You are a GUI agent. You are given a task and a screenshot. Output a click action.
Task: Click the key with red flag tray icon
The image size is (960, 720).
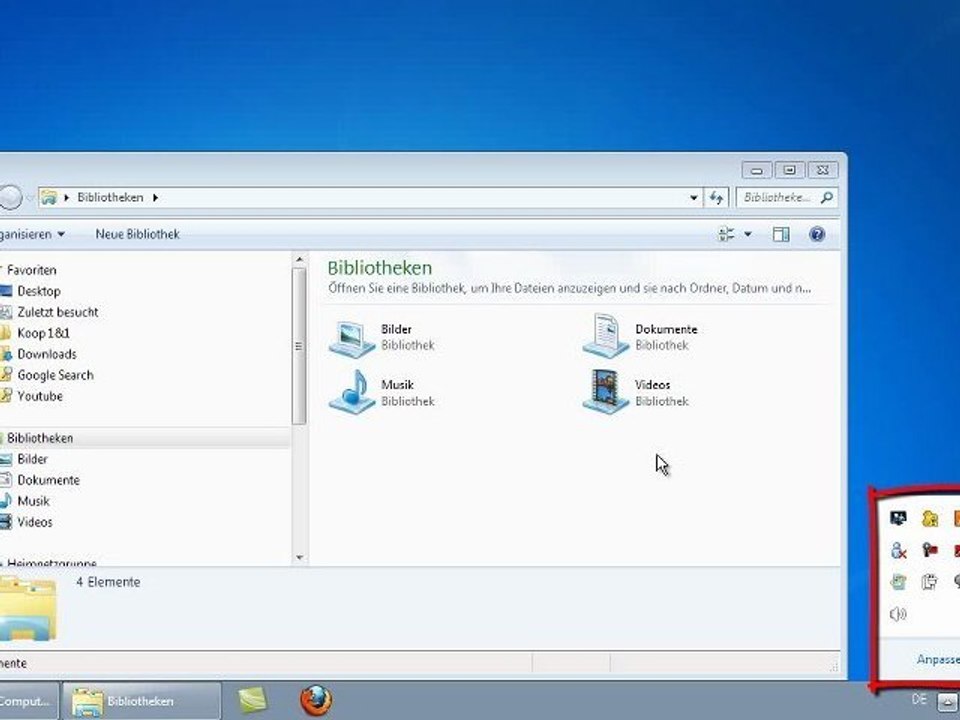coord(929,550)
